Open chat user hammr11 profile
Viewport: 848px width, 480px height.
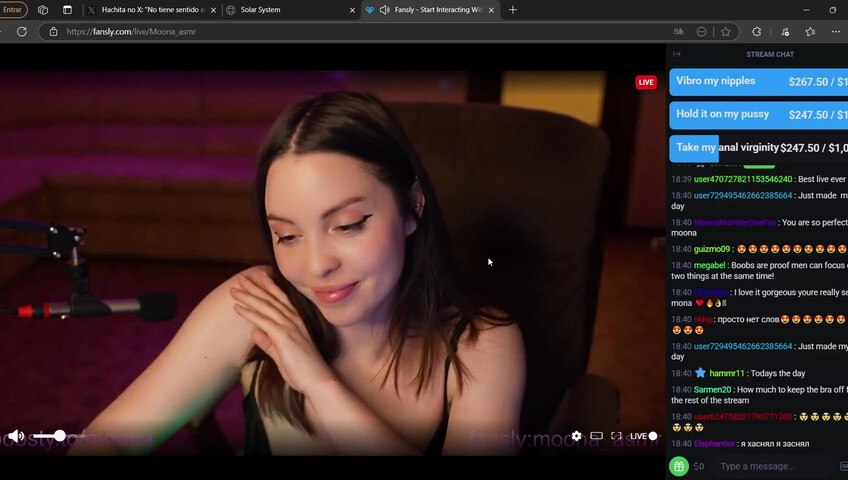727,374
